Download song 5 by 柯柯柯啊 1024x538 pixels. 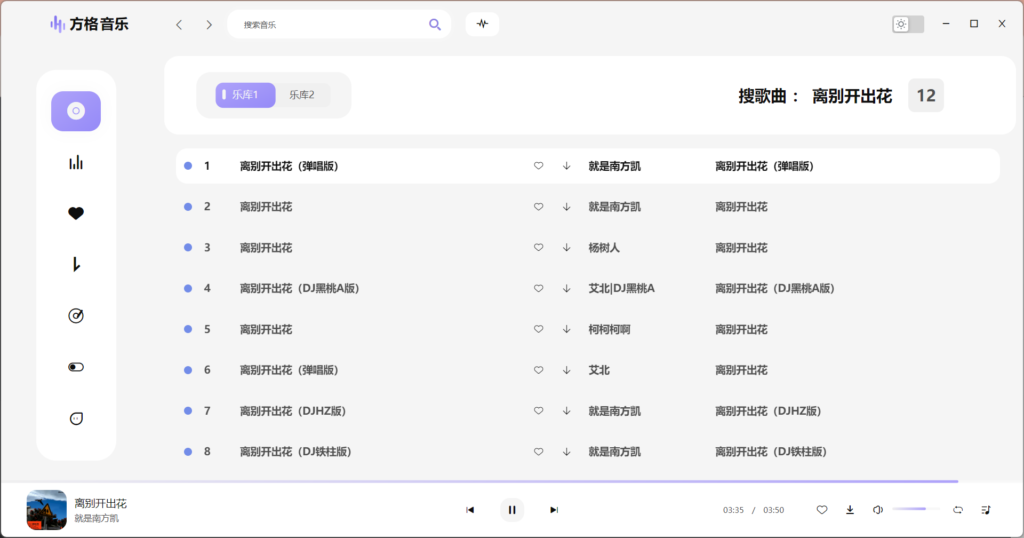point(566,329)
